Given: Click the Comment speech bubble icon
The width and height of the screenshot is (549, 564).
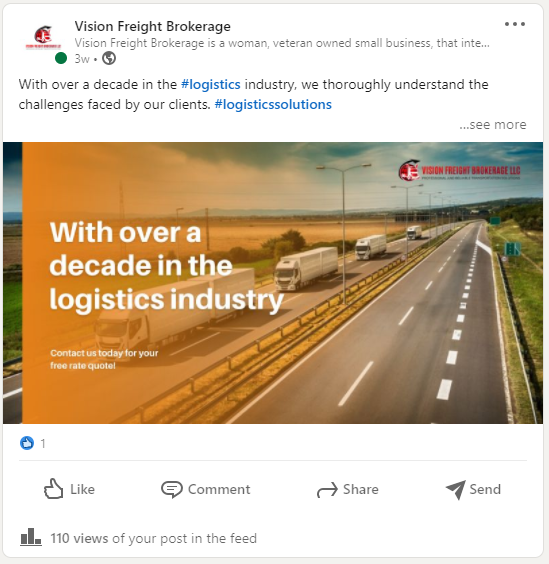Looking at the screenshot, I should tap(172, 490).
